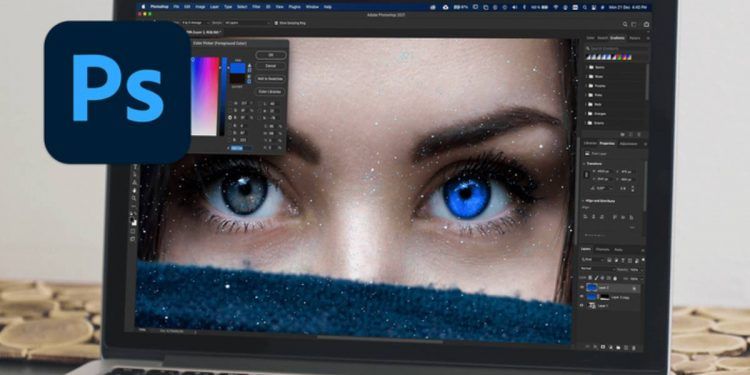
Task: Open the Sample Size dropdown
Action: [x=195, y=23]
